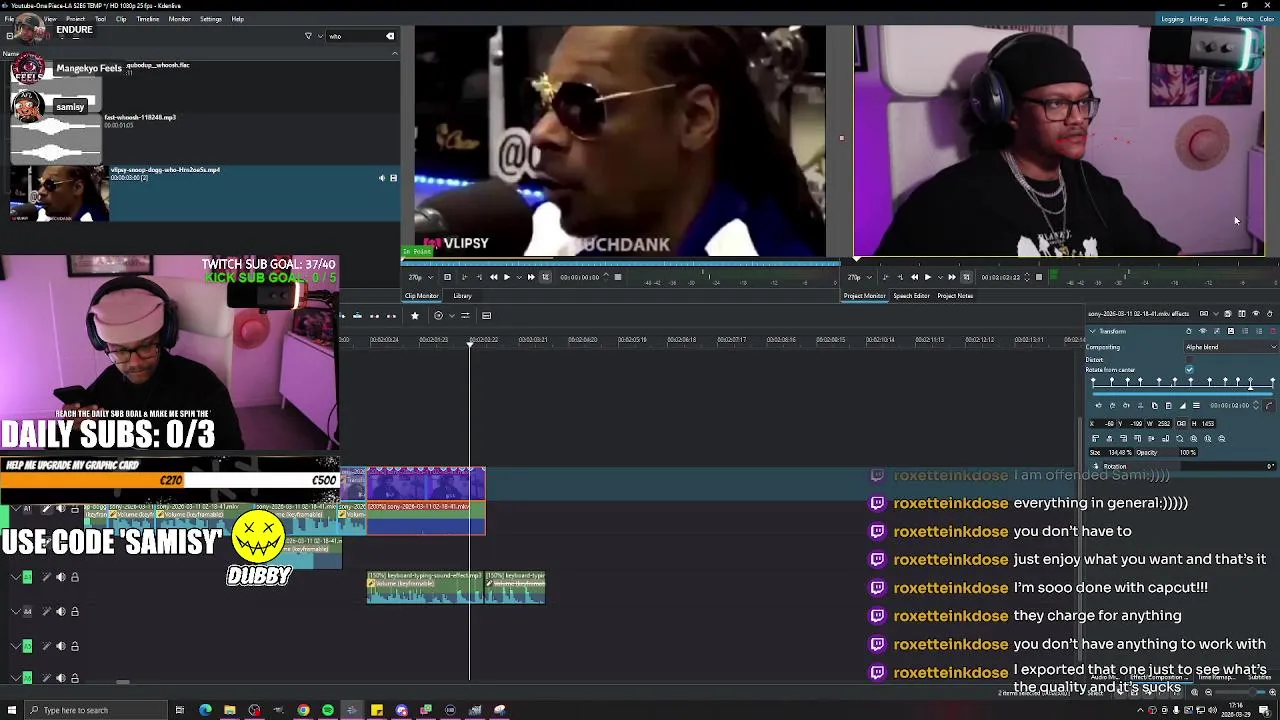Rewind in the project monitor
This screenshot has width=1280, height=720.
pyautogui.click(x=914, y=277)
